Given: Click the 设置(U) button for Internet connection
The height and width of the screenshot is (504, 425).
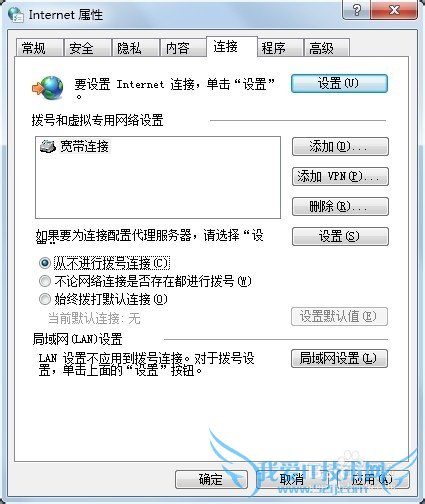Looking at the screenshot, I should point(339,83).
